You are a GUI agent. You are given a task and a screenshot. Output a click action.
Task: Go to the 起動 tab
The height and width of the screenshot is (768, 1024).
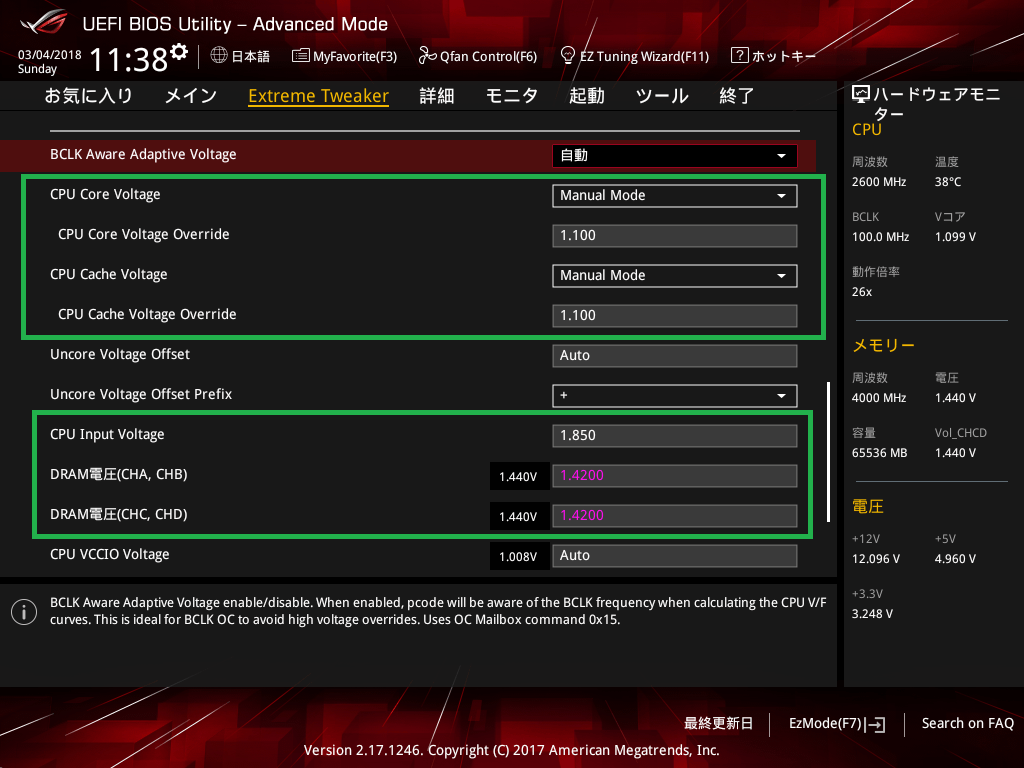[x=586, y=96]
